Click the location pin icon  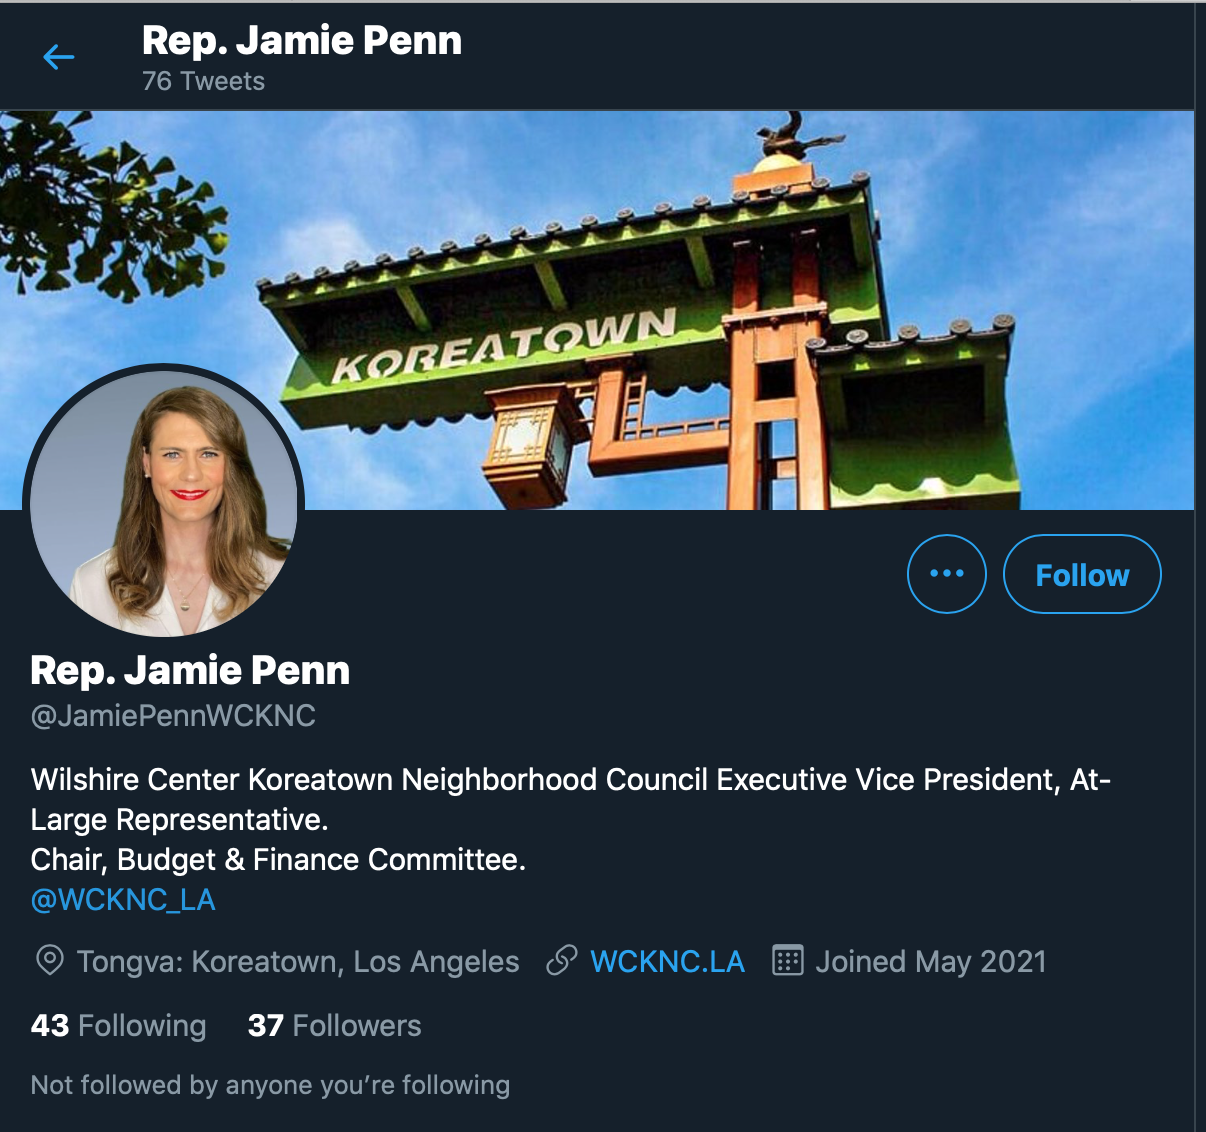tap(49, 961)
